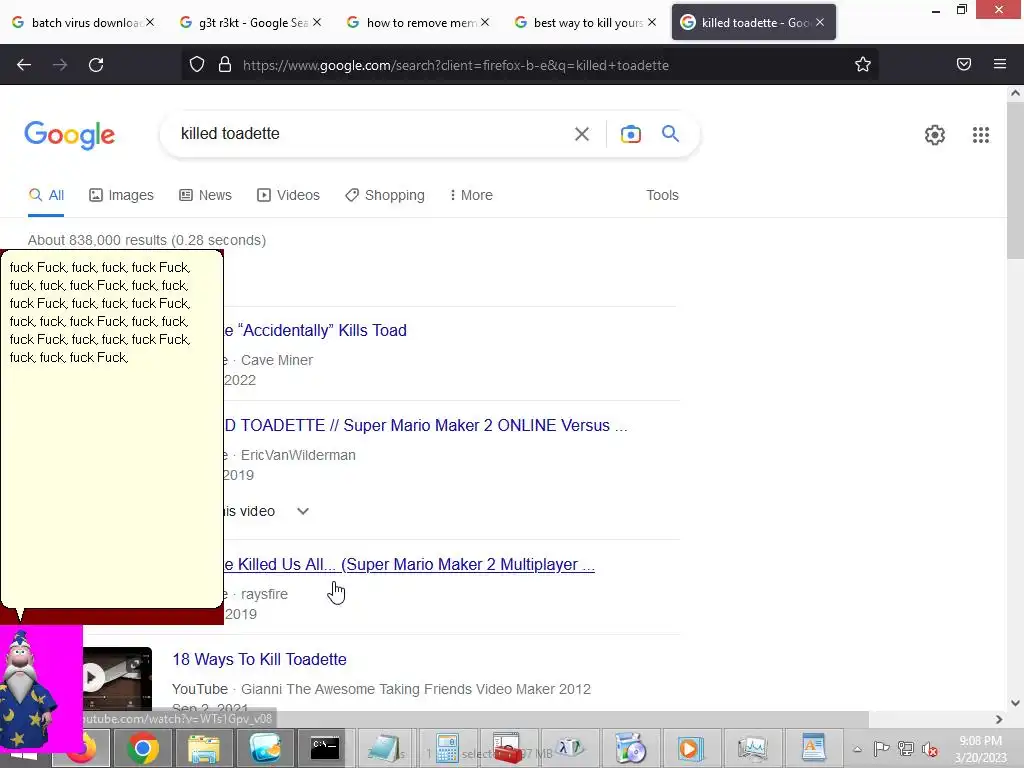
Task: Open the Firefox hamburger menu
Action: point(999,64)
